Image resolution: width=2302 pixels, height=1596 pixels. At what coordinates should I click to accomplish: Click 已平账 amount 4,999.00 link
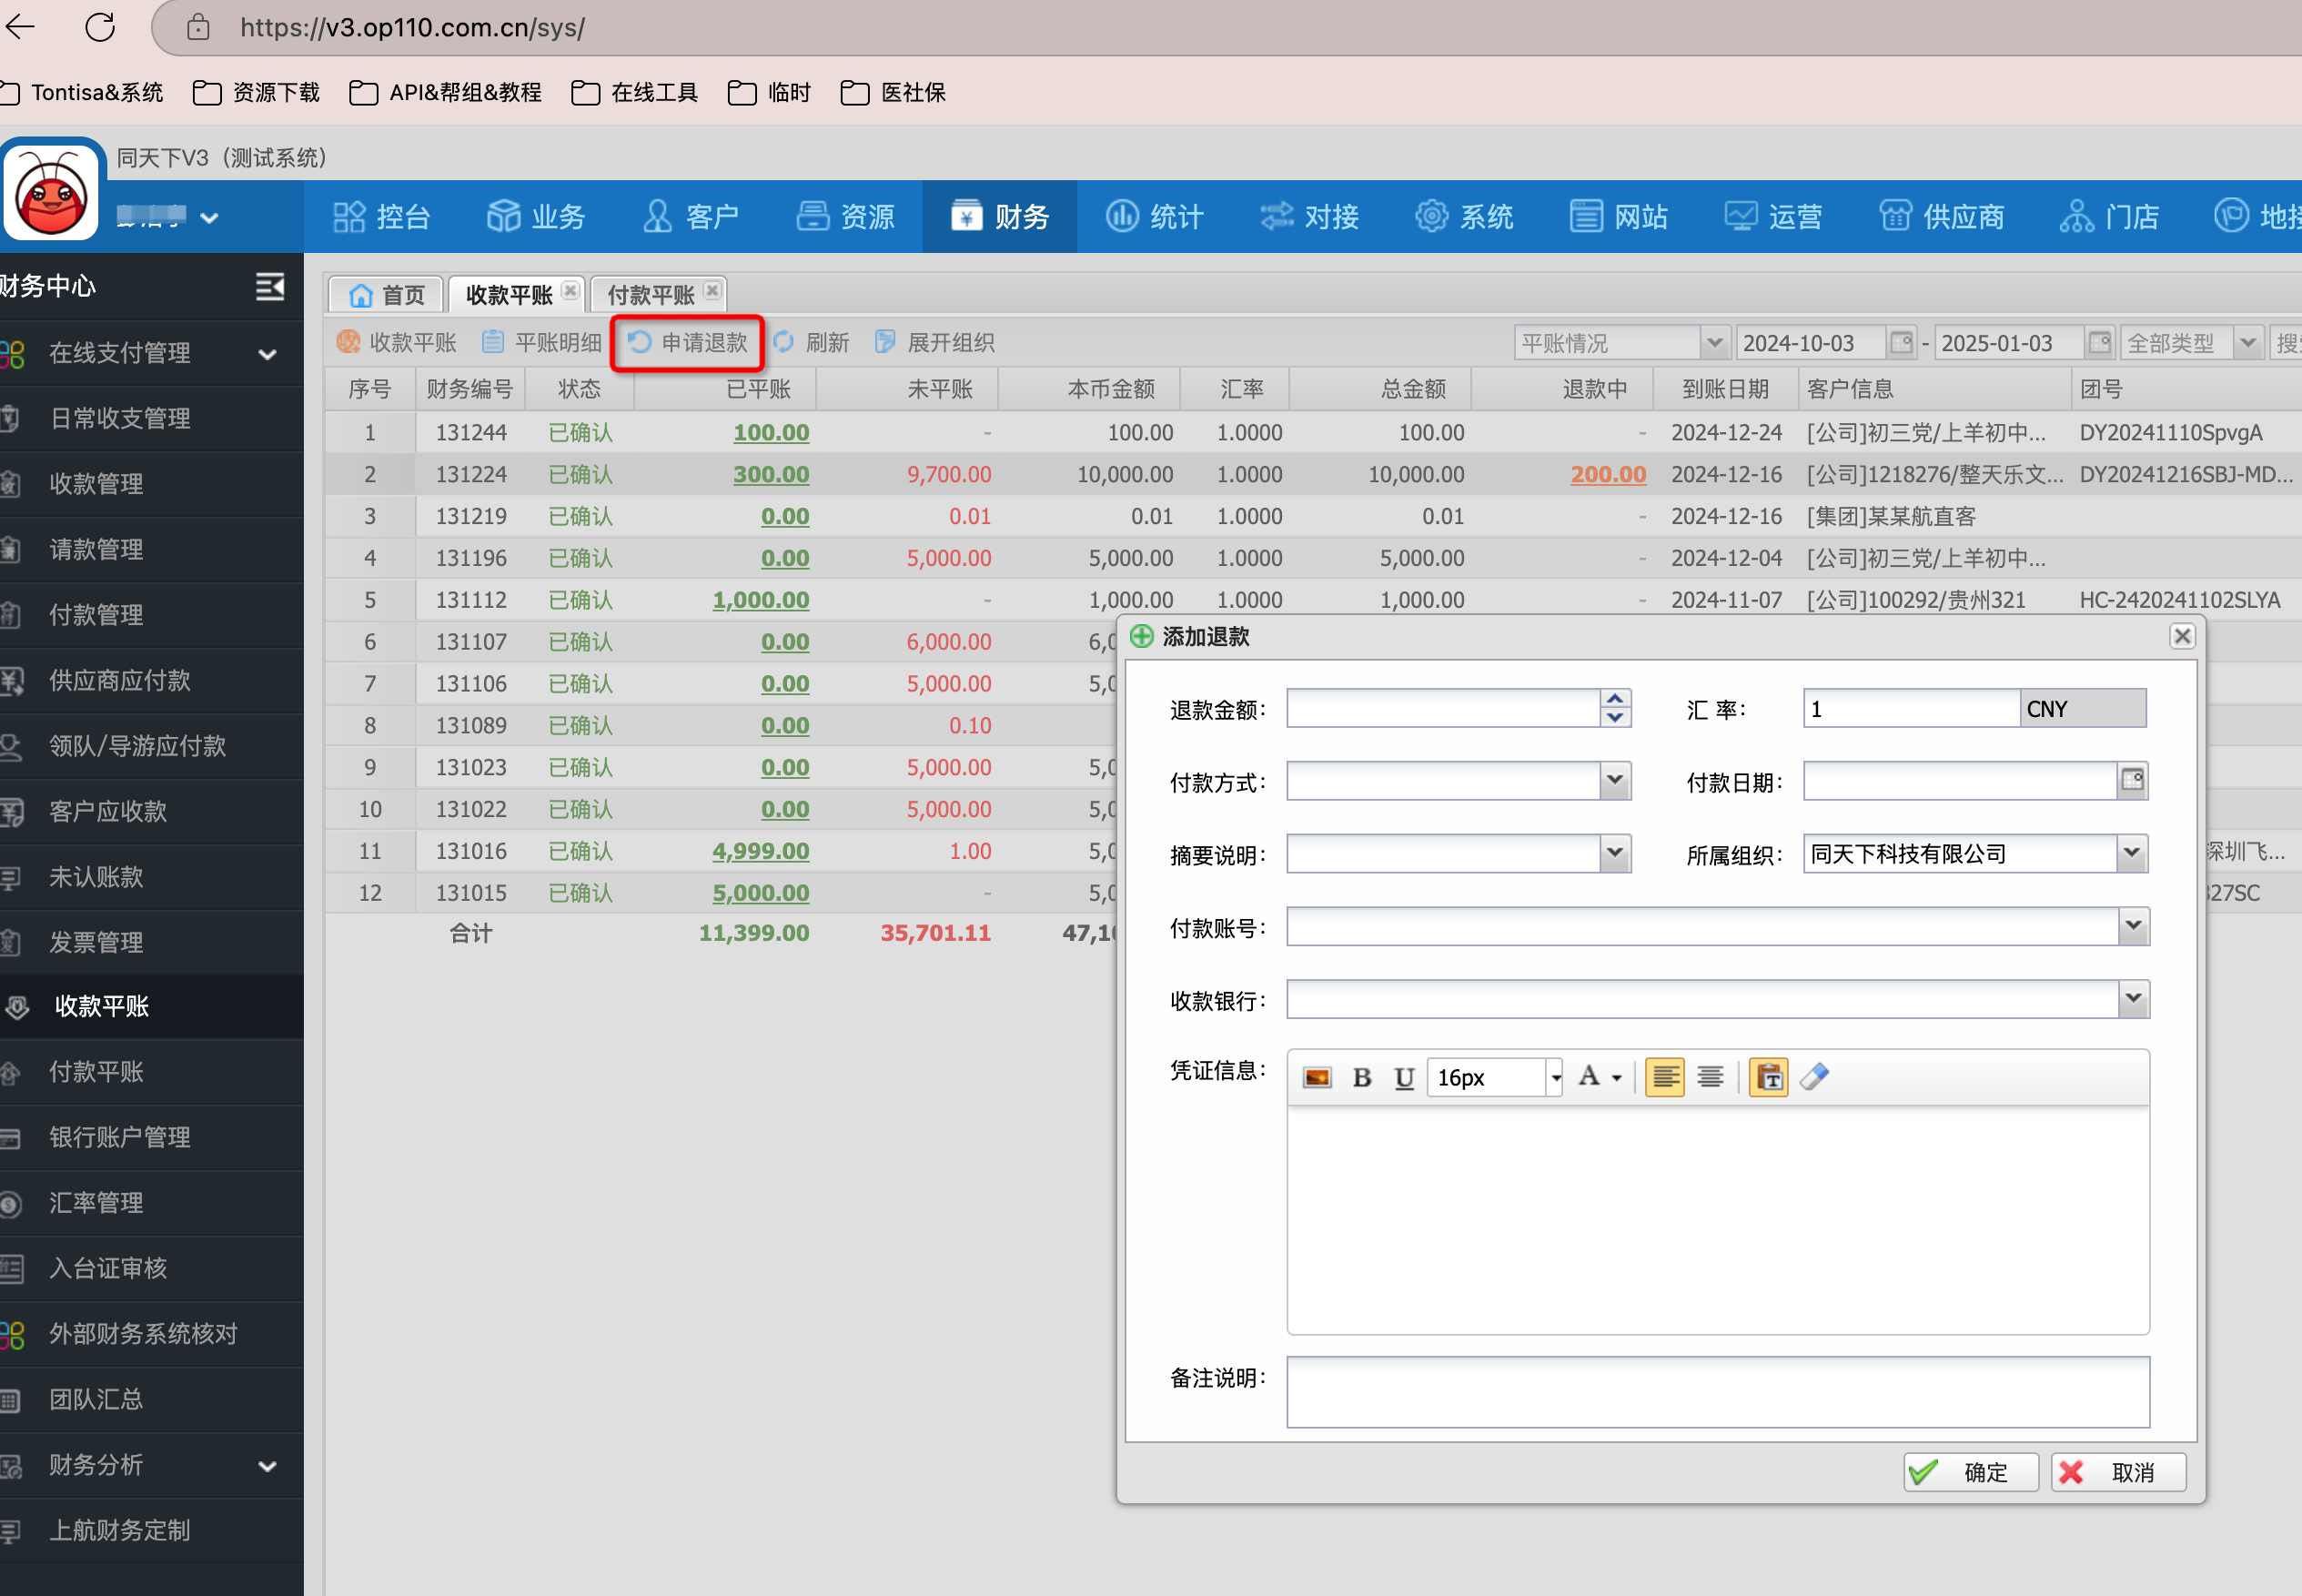pos(760,851)
